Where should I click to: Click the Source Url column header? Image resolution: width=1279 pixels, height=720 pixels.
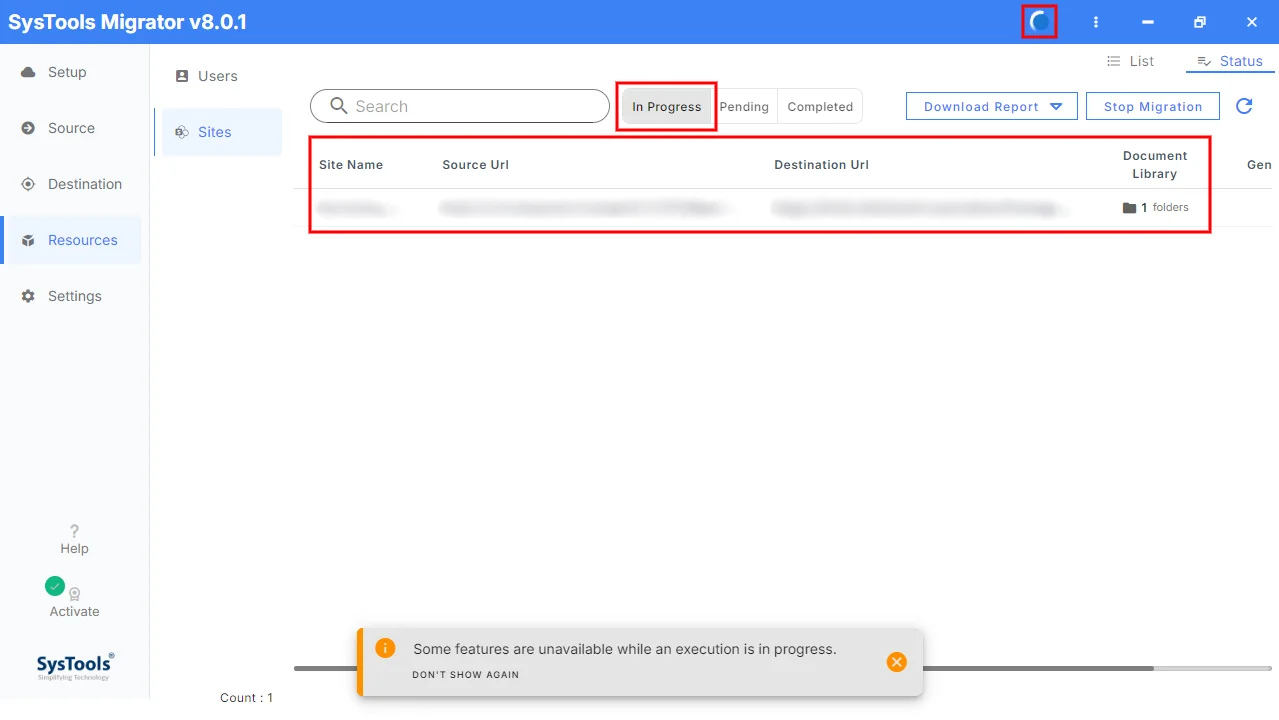pyautogui.click(x=476, y=165)
